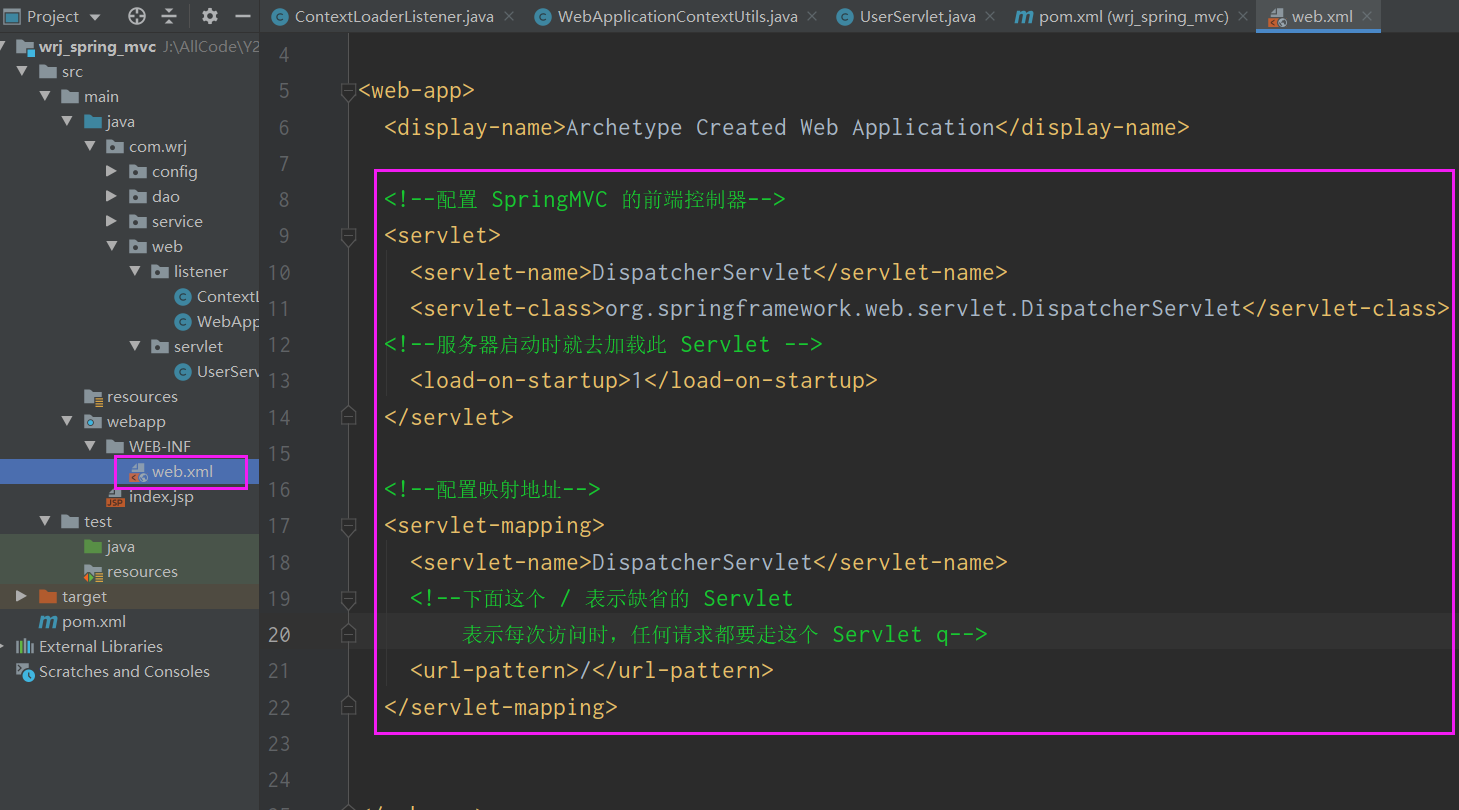Screen dimensions: 1459x810
Task: Fold the web-app tag at line 5
Action: tap(348, 91)
